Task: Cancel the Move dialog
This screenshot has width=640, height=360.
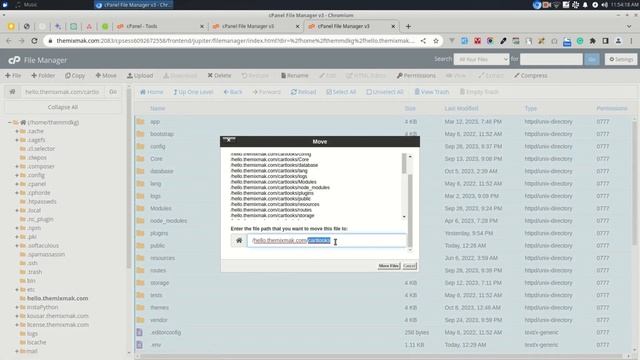Action: pyautogui.click(x=409, y=266)
